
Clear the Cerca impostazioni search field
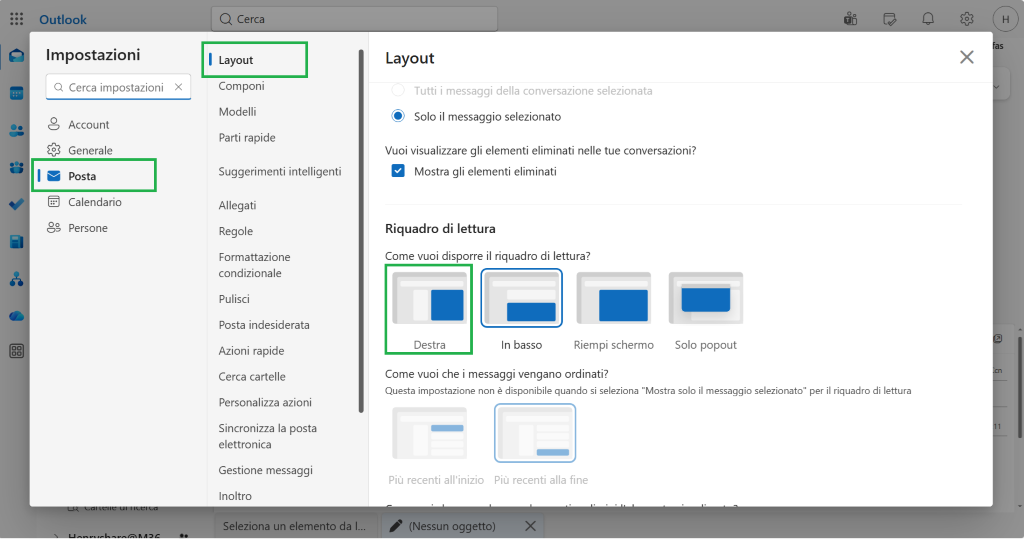178,87
